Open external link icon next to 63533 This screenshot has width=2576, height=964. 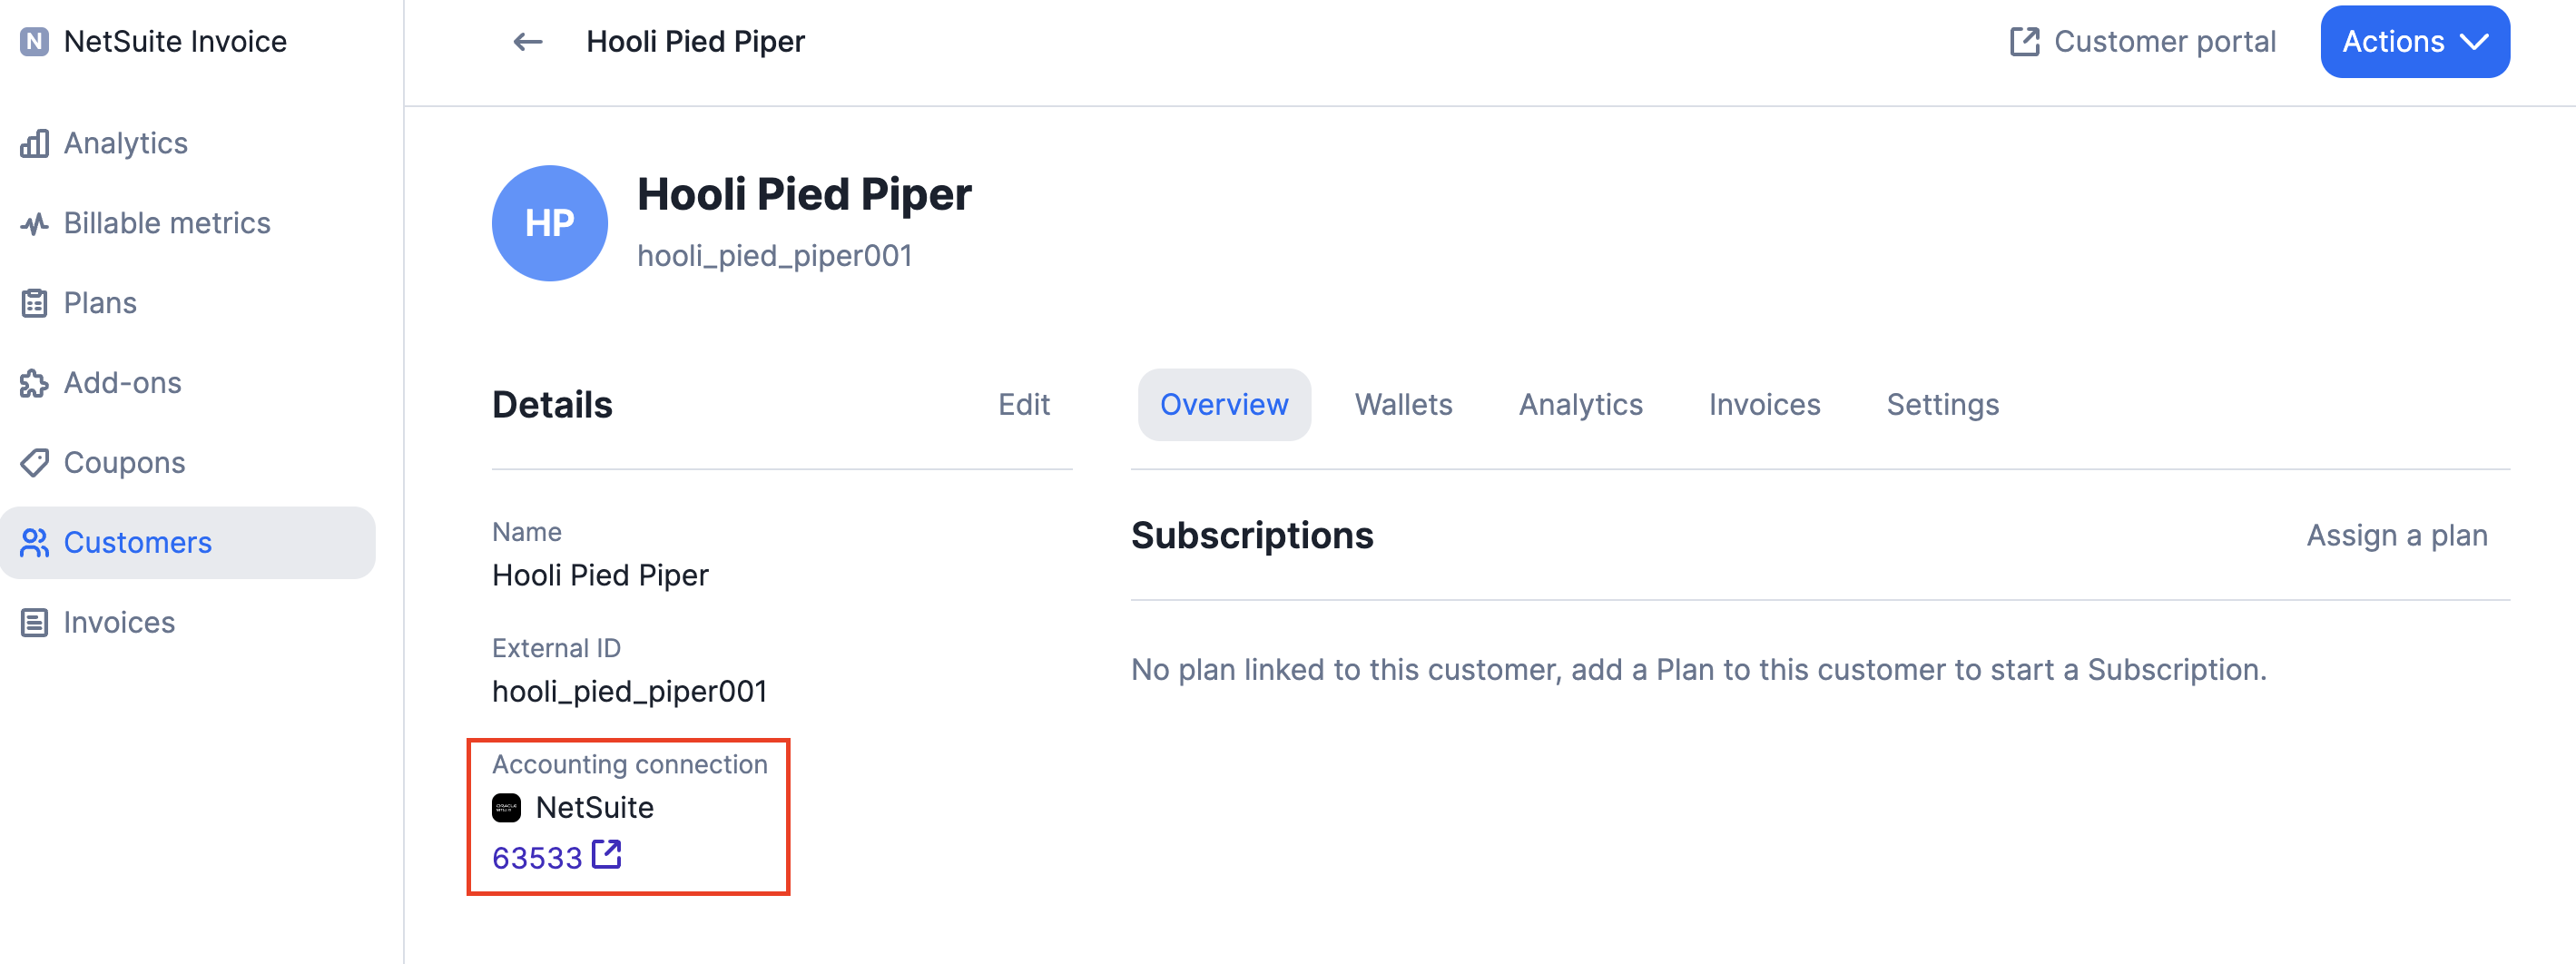[607, 855]
